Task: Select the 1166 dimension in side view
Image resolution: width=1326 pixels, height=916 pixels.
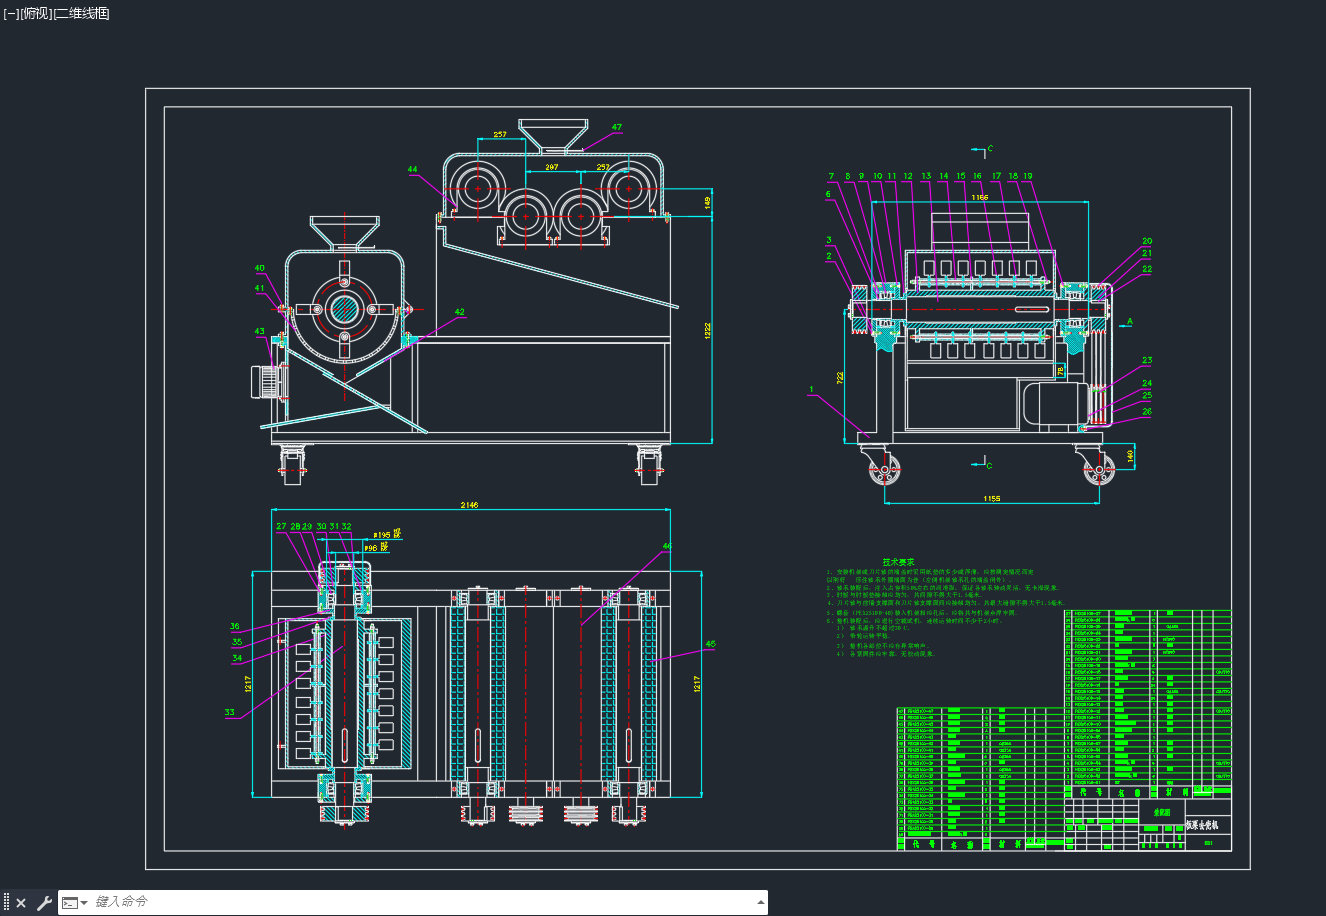Action: (979, 198)
